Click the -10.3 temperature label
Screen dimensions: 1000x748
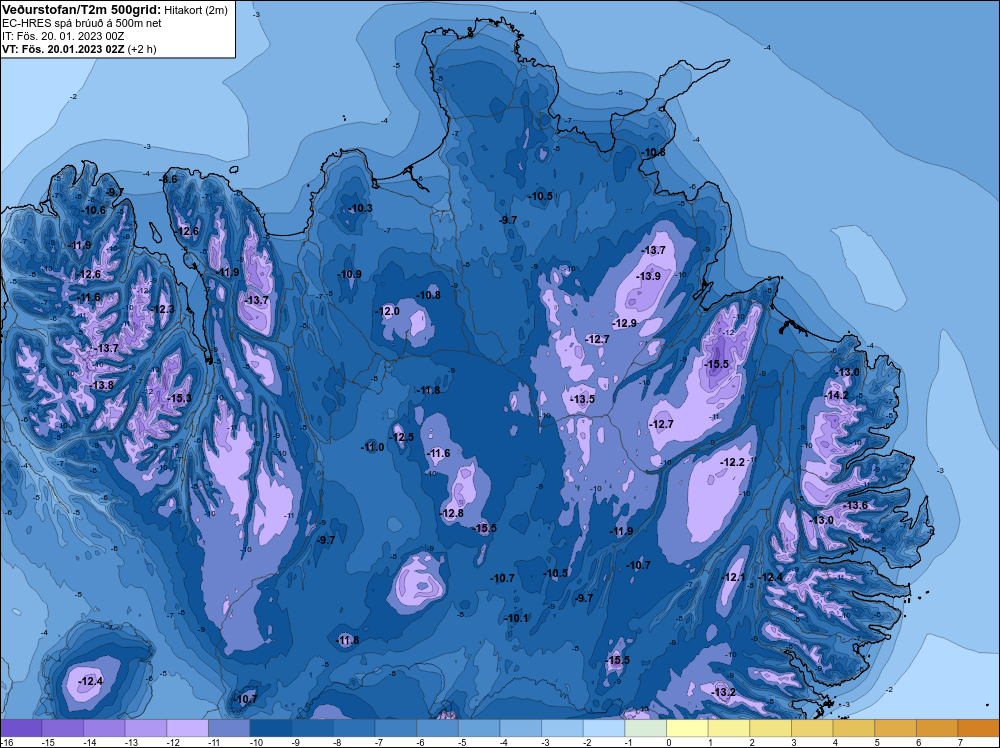click(360, 209)
